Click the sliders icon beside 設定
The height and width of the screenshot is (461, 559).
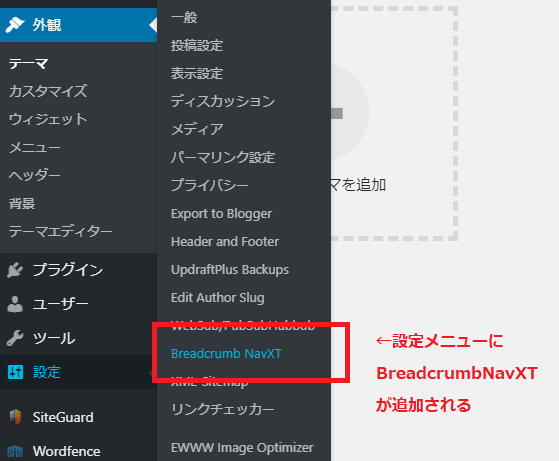(15, 372)
